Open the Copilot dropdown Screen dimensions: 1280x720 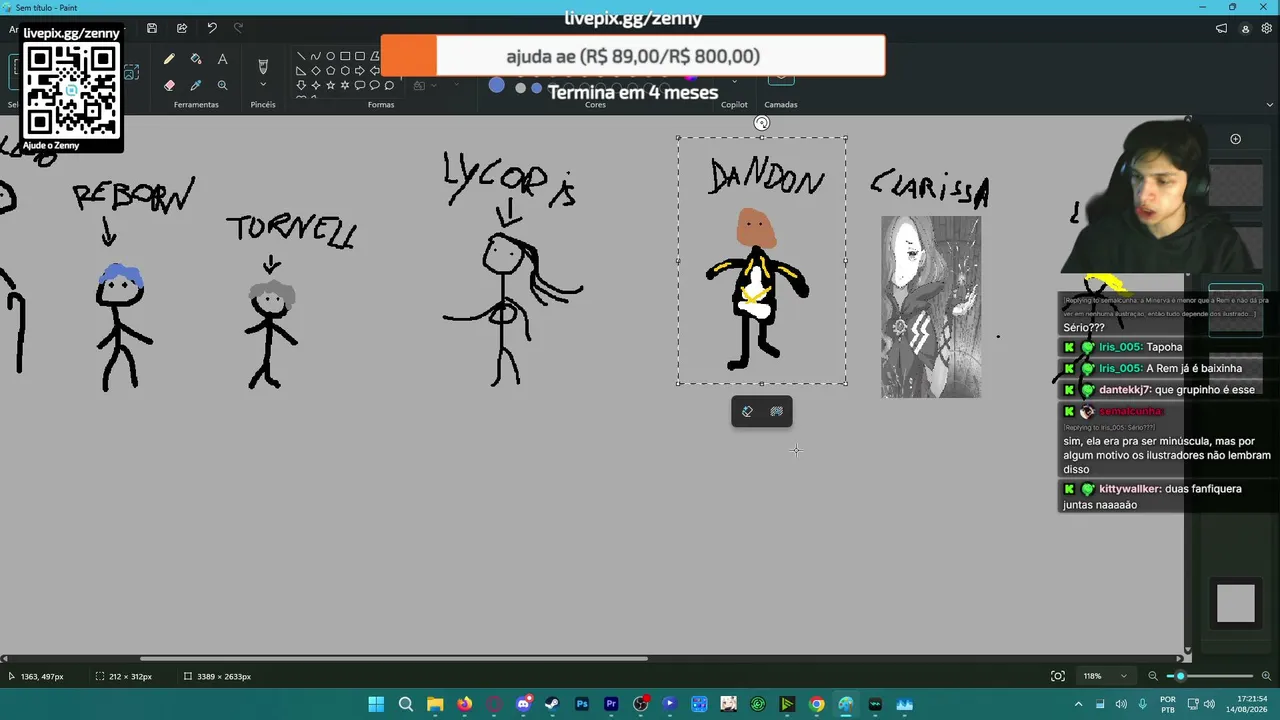(x=734, y=82)
